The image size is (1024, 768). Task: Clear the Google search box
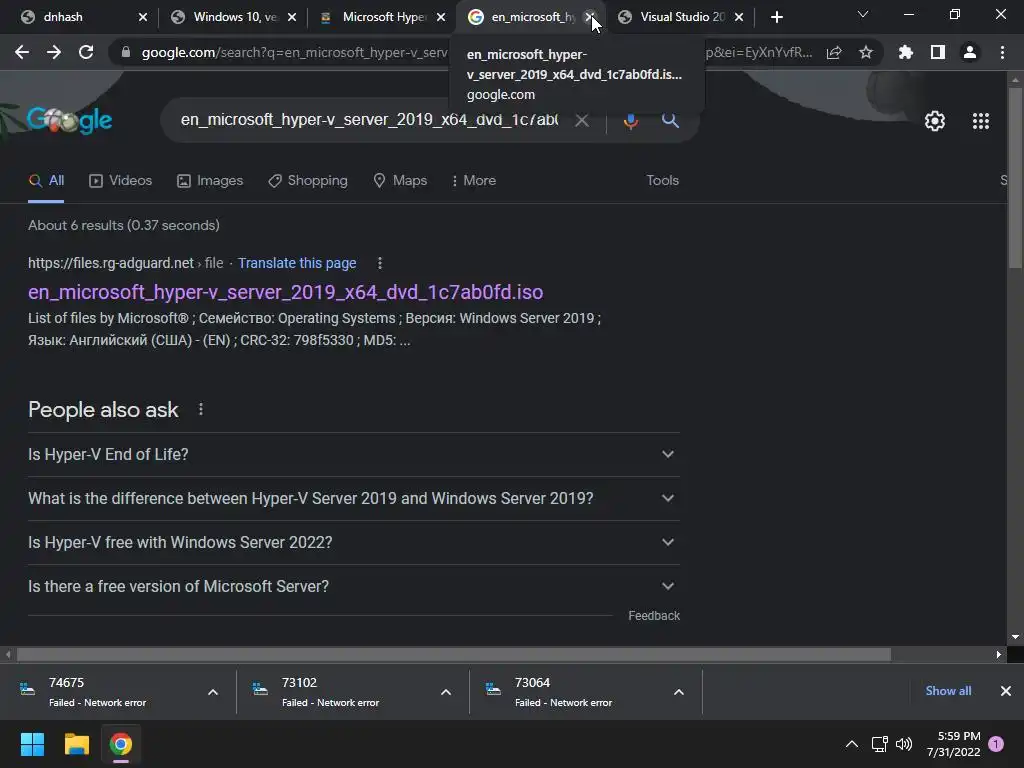click(581, 120)
